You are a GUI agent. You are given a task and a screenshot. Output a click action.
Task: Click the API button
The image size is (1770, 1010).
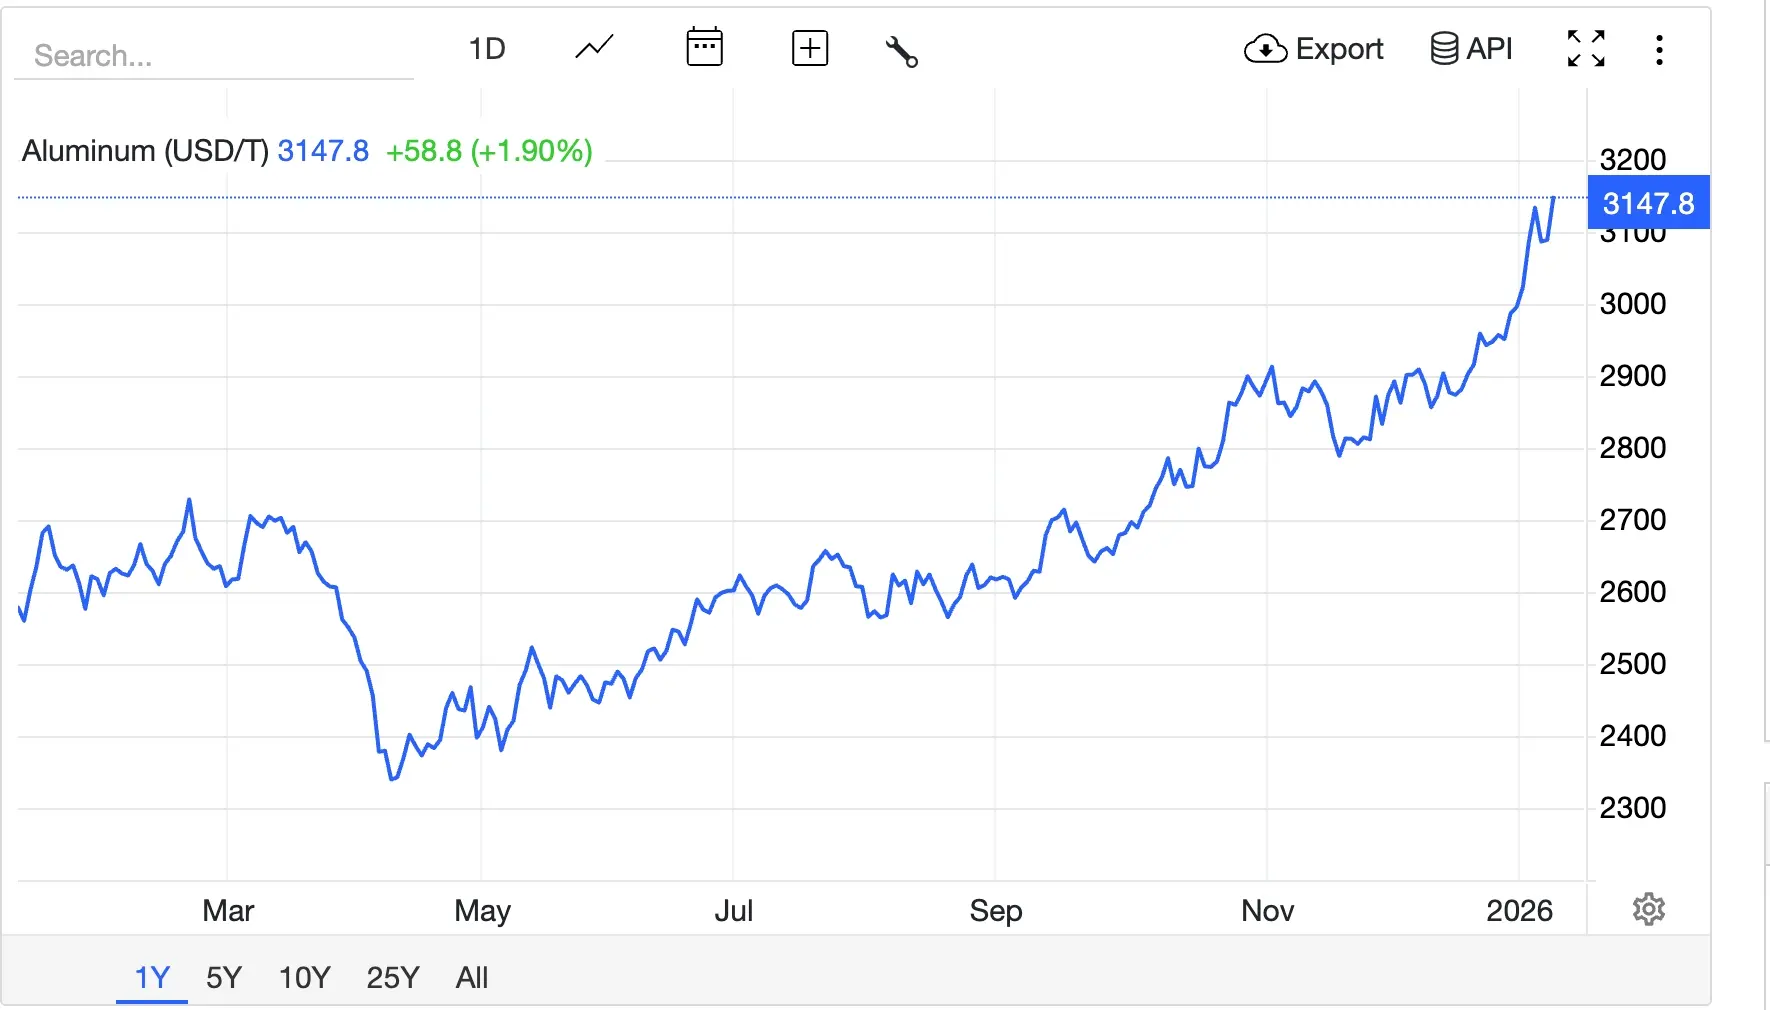1471,48
